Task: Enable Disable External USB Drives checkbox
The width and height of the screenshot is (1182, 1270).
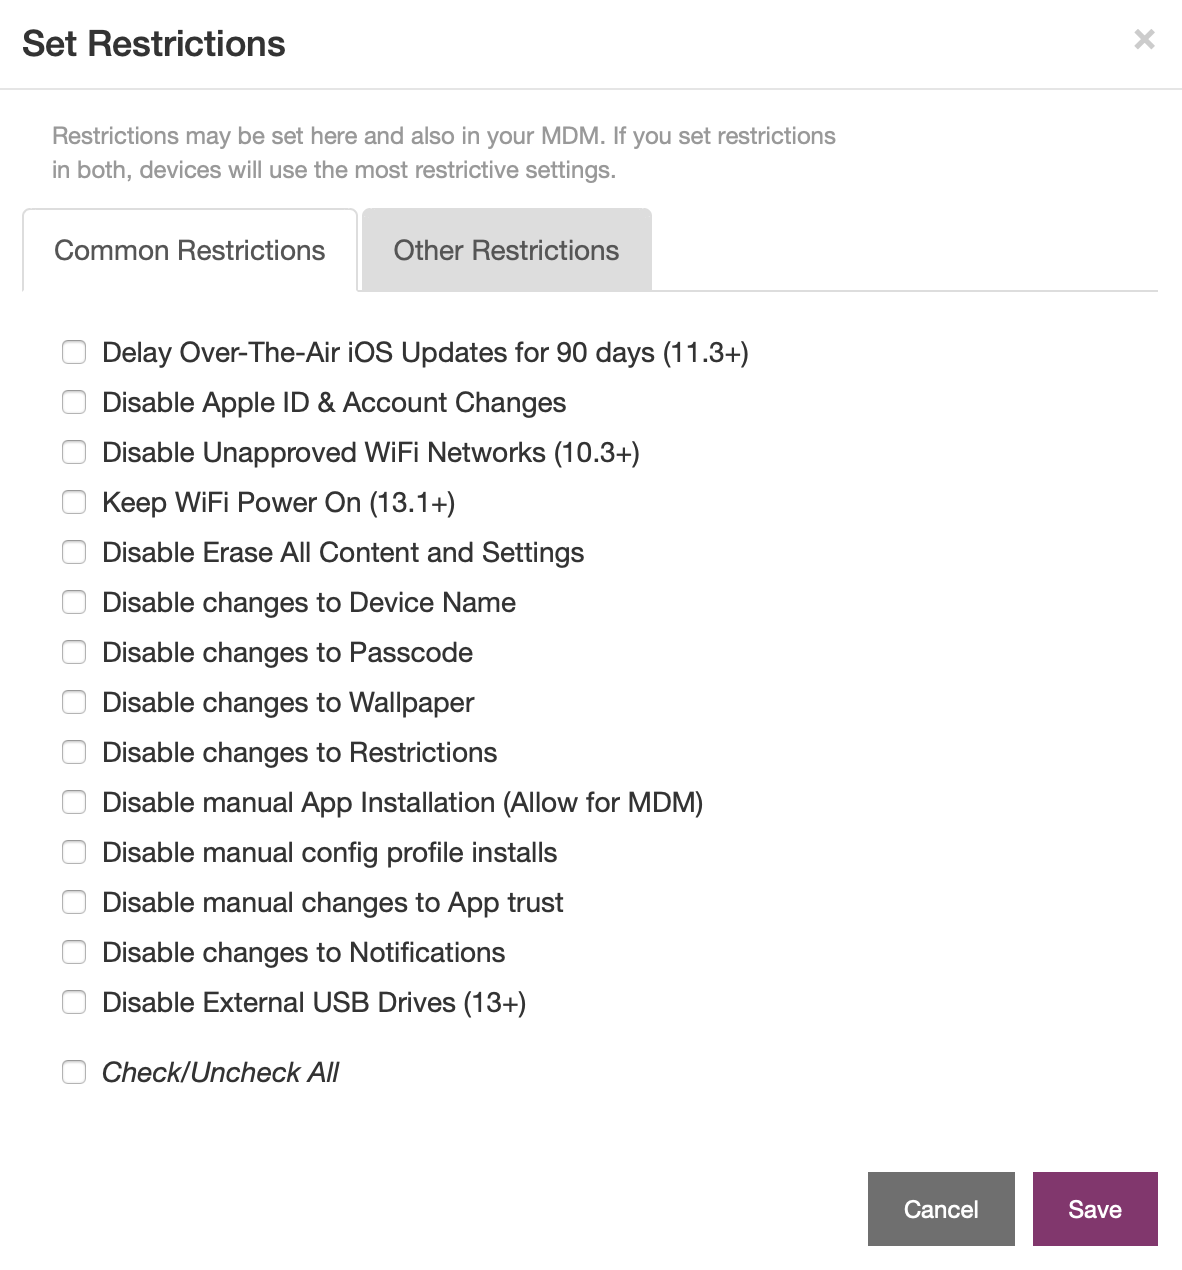Action: (74, 1002)
